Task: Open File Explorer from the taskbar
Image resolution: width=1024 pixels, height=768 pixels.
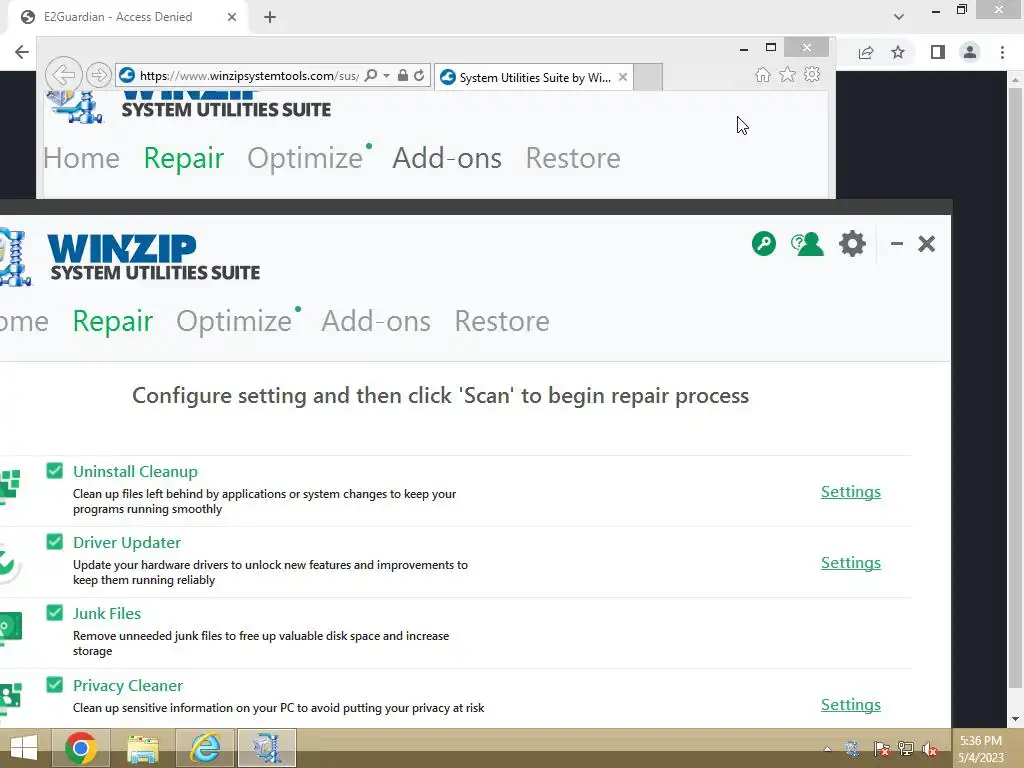Action: pyautogui.click(x=143, y=748)
